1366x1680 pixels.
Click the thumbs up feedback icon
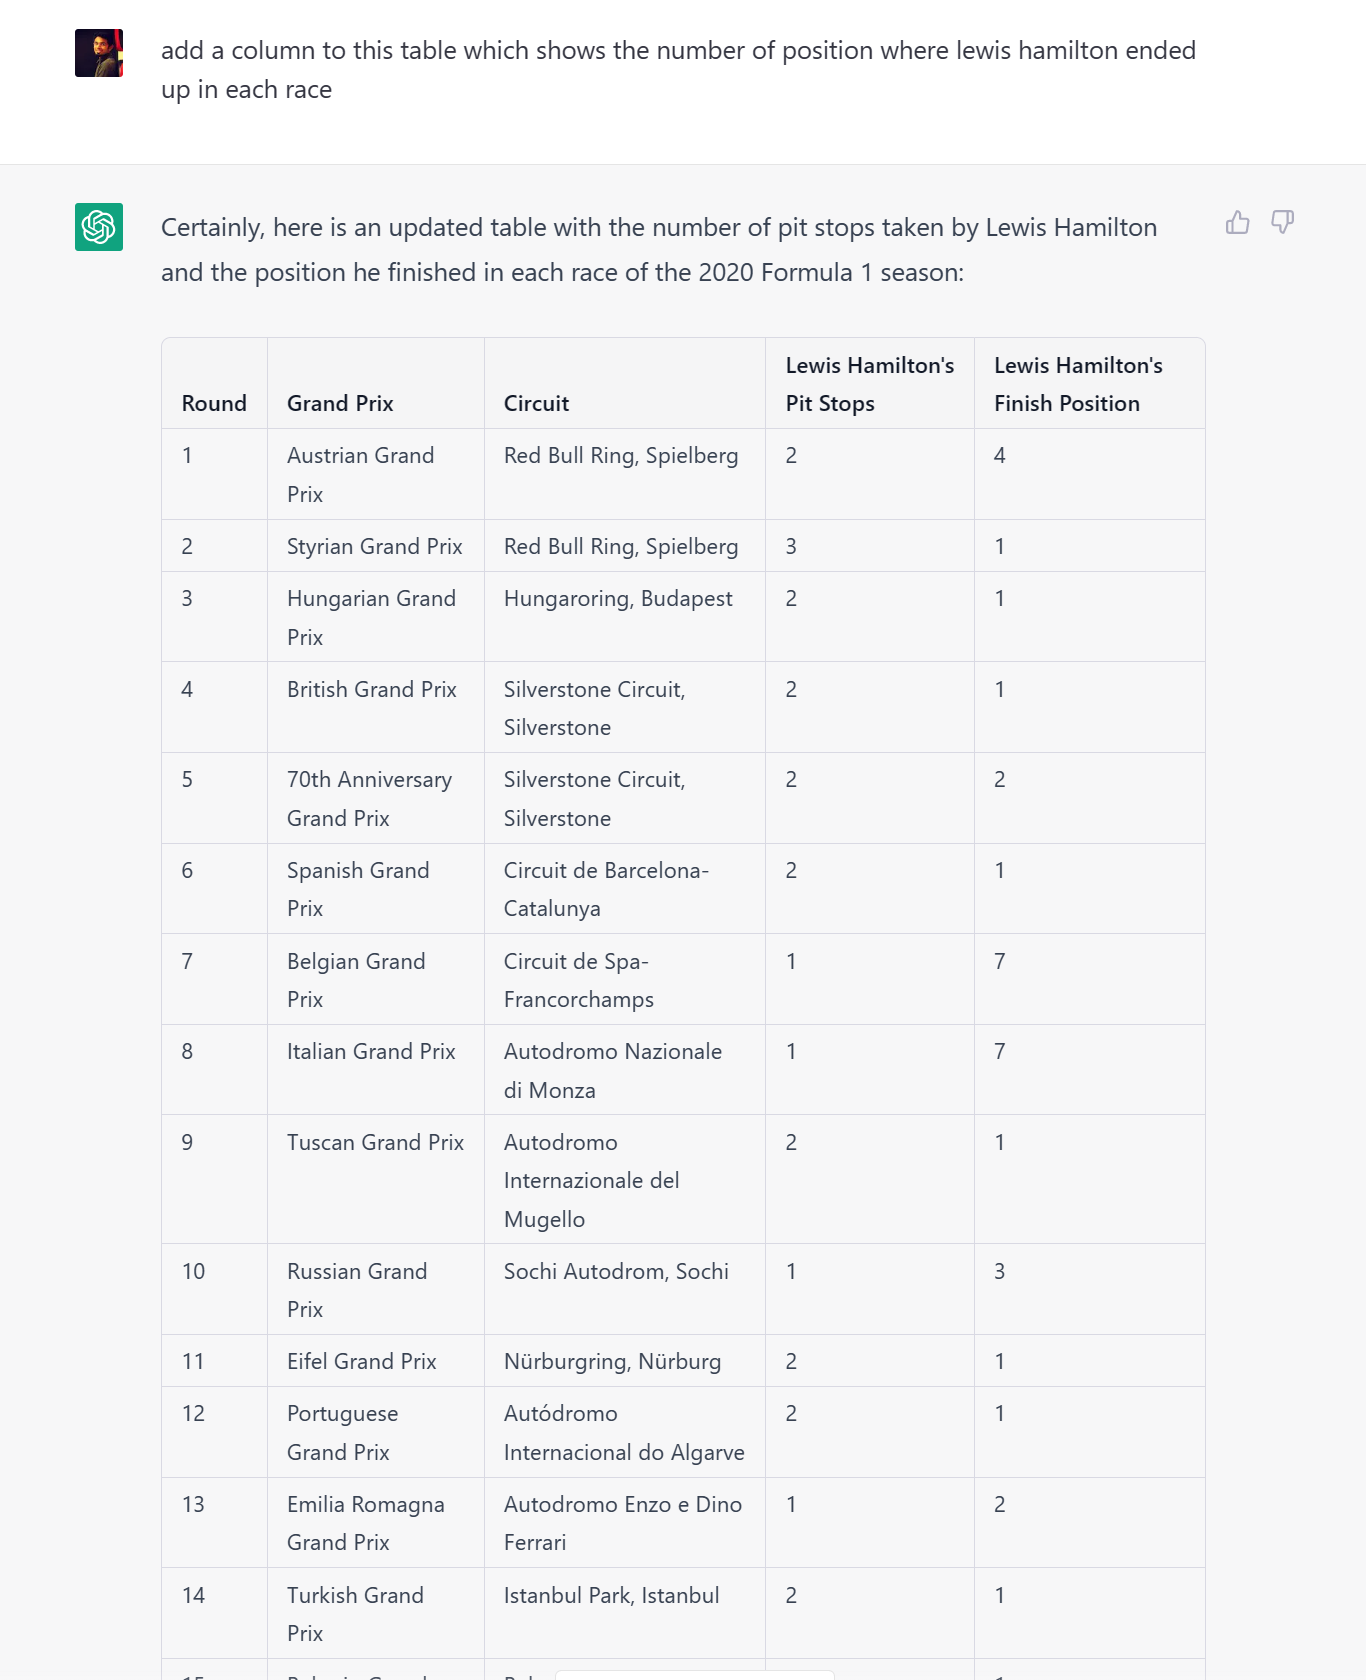(x=1238, y=222)
